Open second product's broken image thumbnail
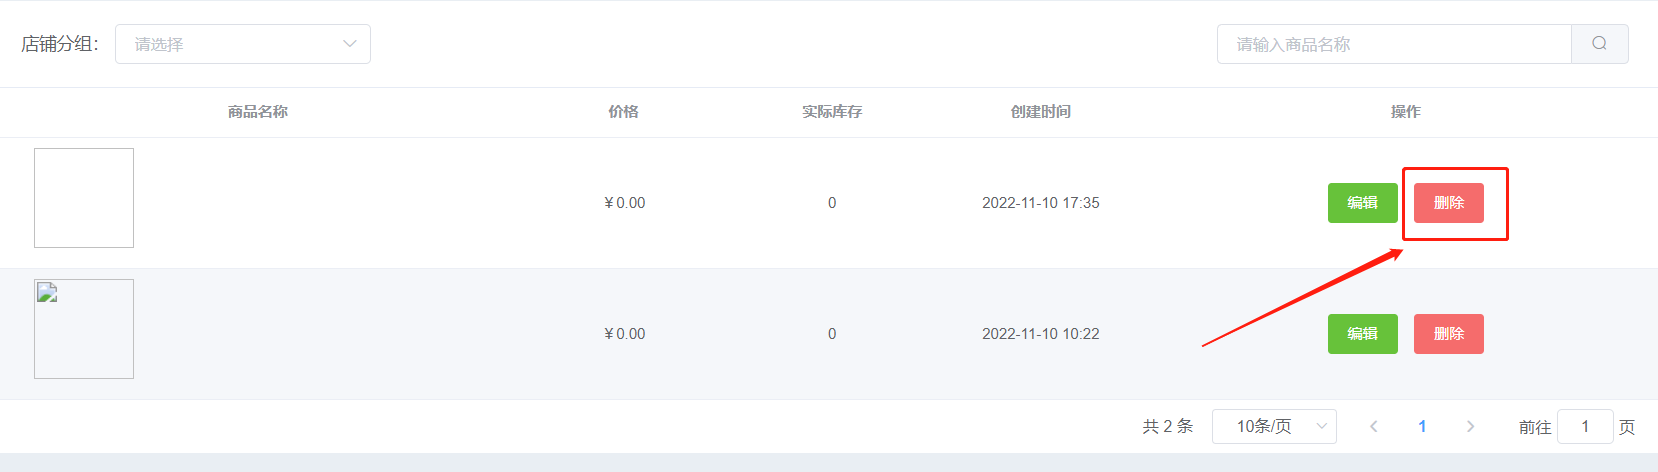 pos(84,329)
